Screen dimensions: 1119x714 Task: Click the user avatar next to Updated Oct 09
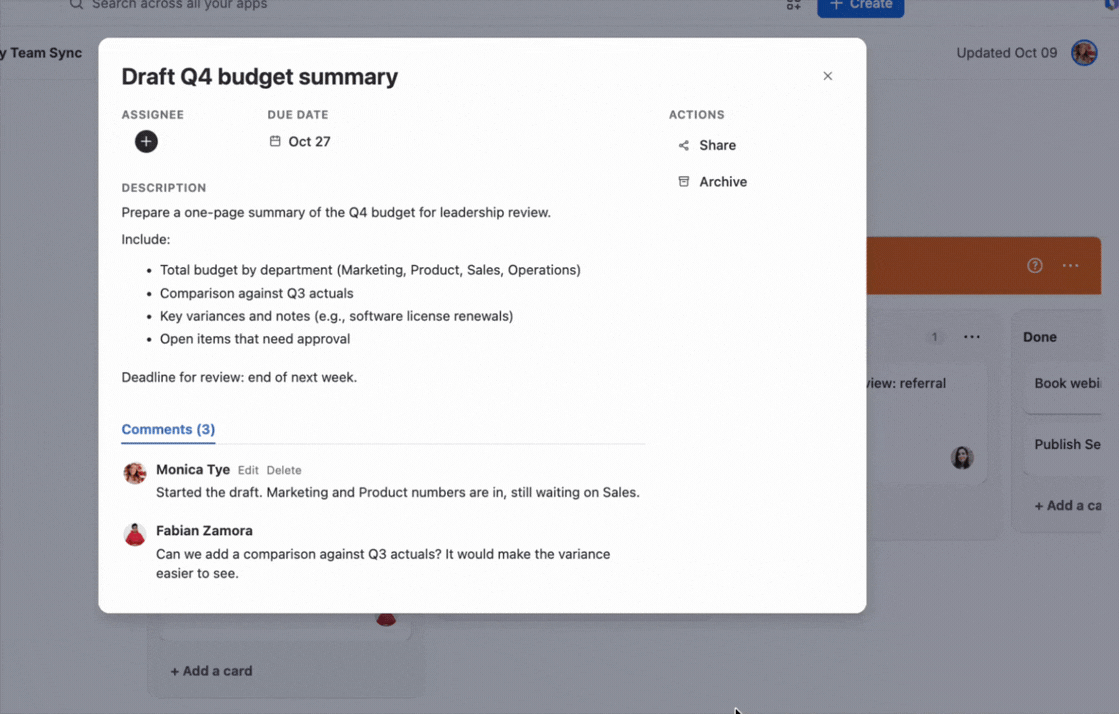click(x=1084, y=53)
